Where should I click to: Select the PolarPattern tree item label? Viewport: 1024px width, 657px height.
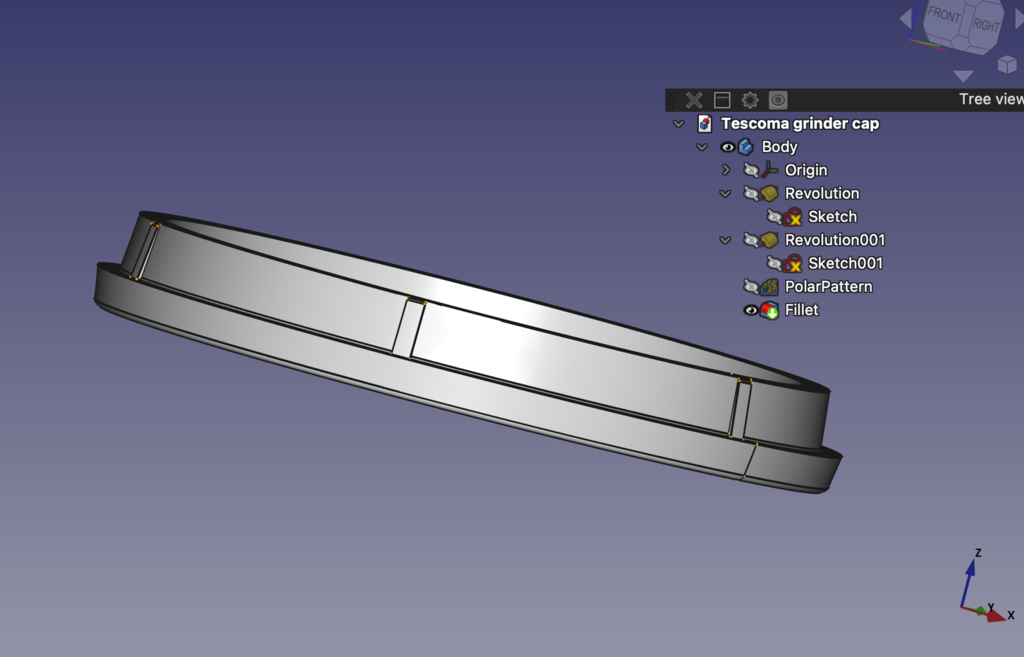[828, 287]
